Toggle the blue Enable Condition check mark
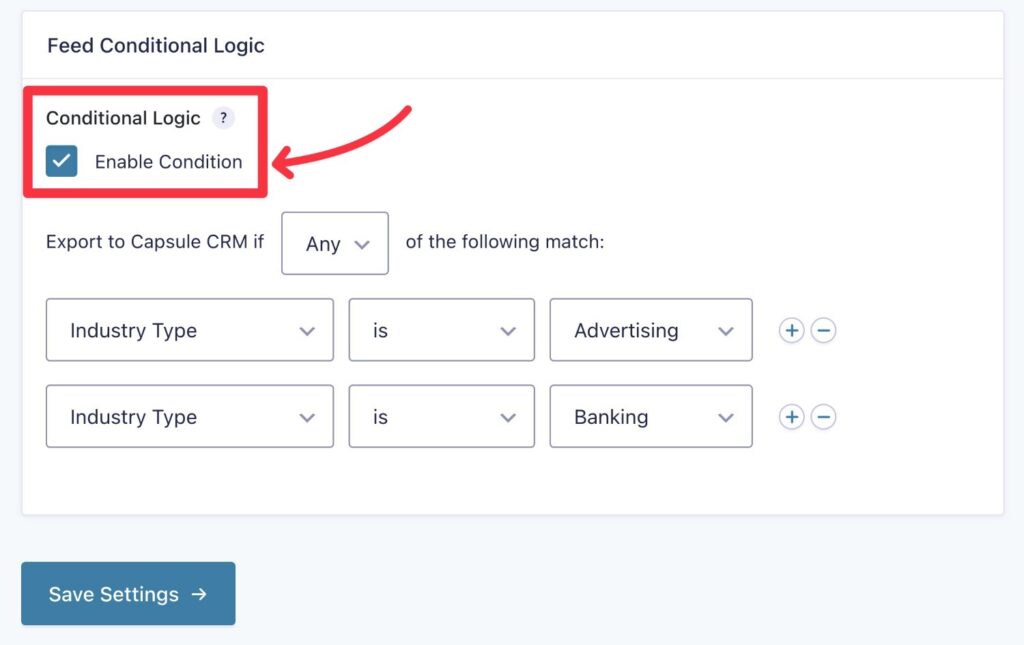This screenshot has height=645, width=1024. [x=62, y=161]
